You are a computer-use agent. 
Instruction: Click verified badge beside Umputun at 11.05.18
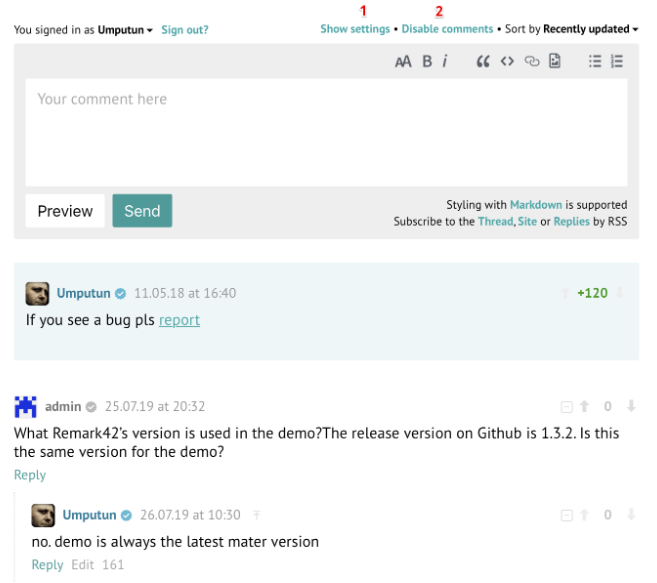click(121, 293)
